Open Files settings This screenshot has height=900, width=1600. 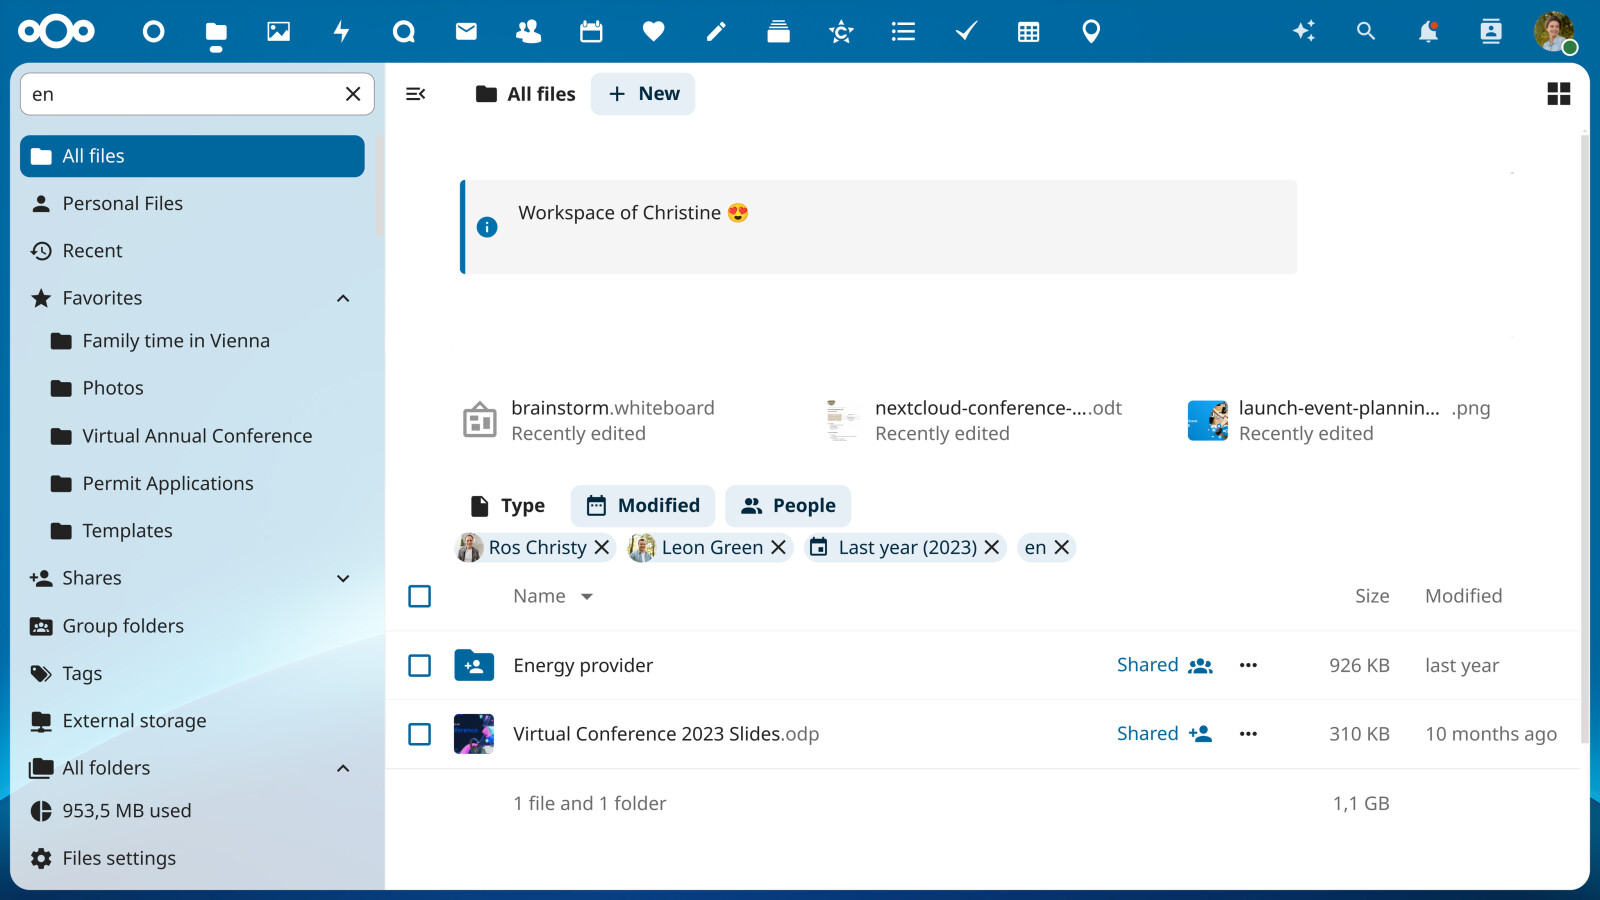(192, 858)
